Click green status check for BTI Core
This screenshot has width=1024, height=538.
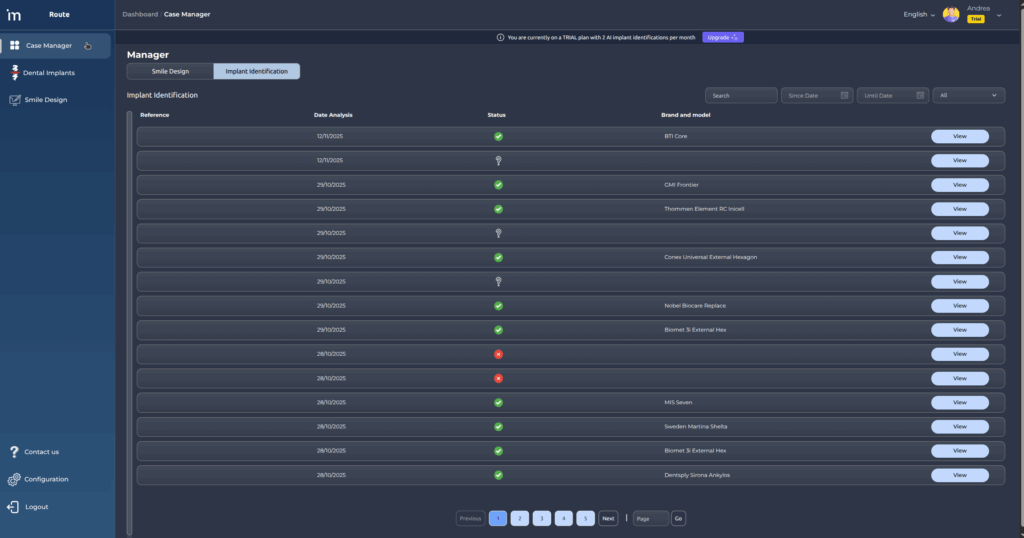pos(498,136)
